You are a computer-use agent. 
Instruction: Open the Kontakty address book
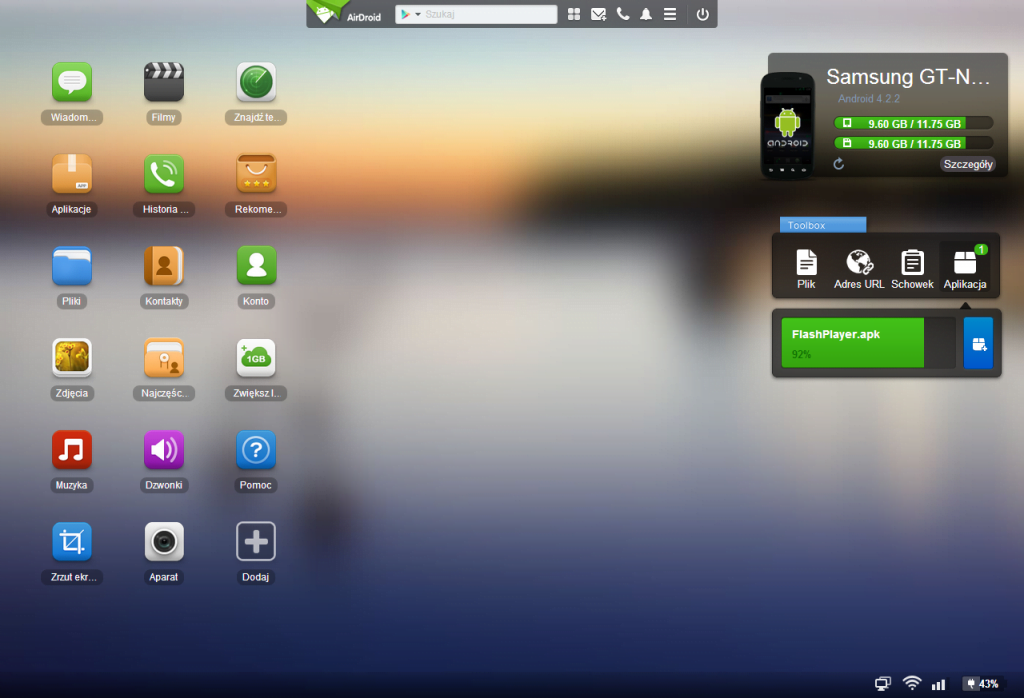164,266
